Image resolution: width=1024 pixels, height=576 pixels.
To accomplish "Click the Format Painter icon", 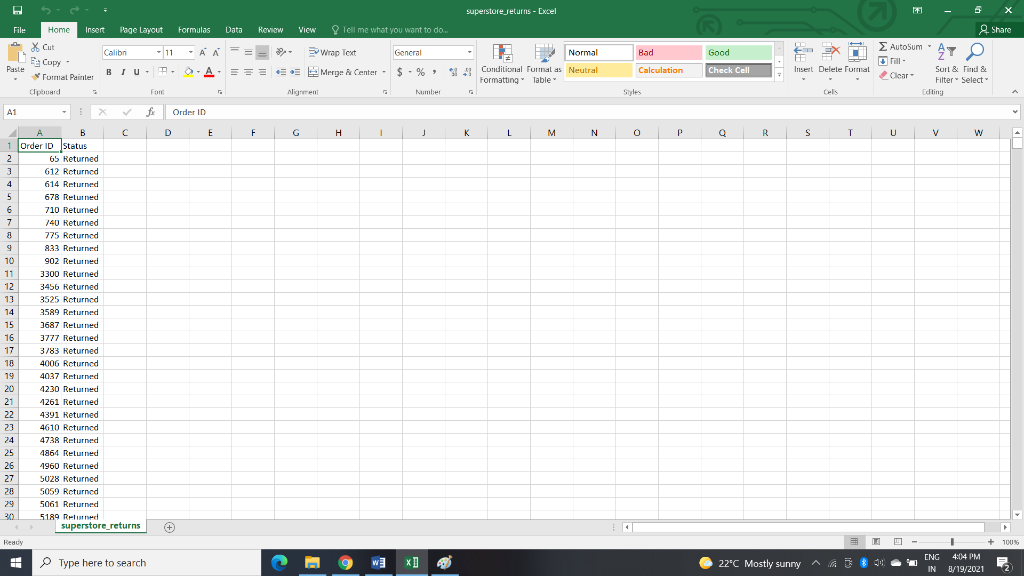I will 35,75.
